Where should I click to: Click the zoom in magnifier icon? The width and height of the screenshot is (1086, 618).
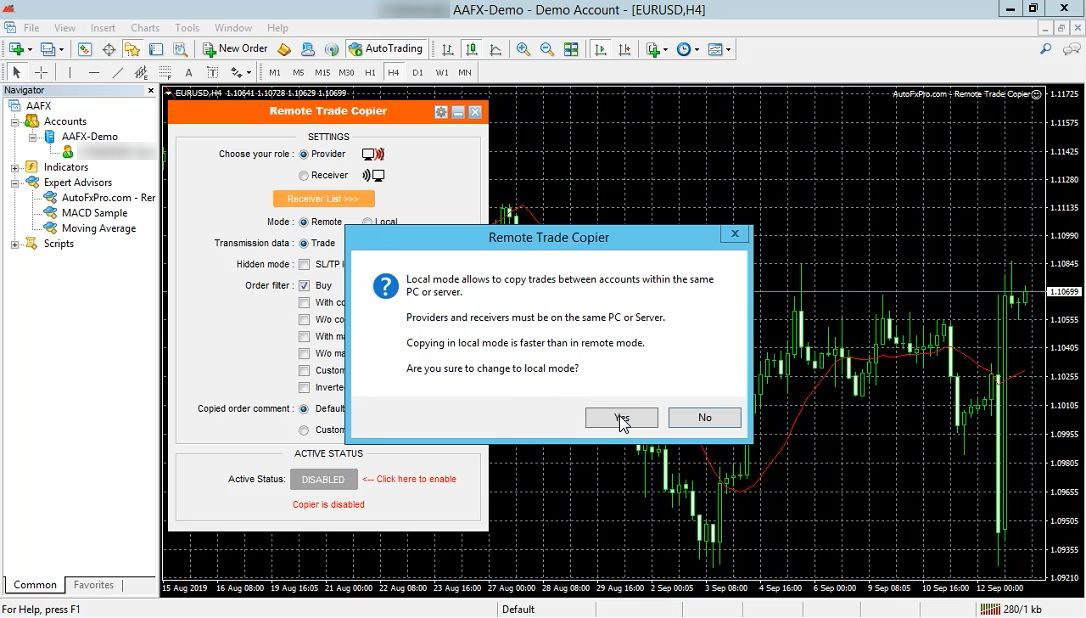pos(523,49)
